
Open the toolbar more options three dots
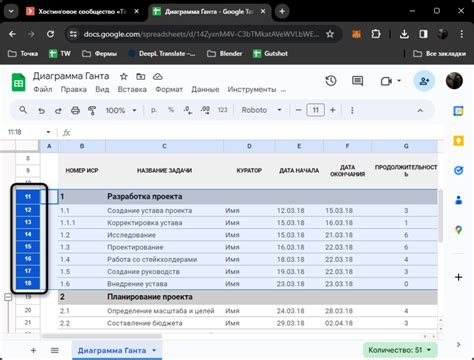[352, 110]
